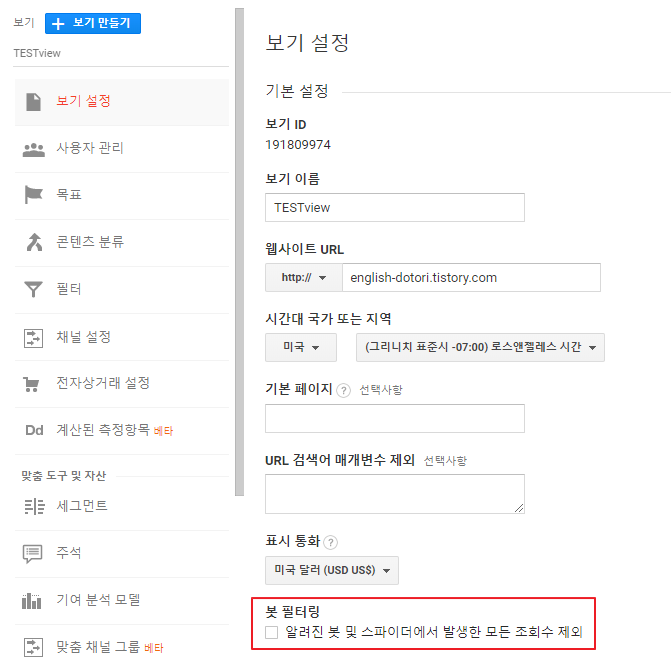Click the help icon next to 기본 페이지
Screen dimensions: 671x659
click(343, 390)
